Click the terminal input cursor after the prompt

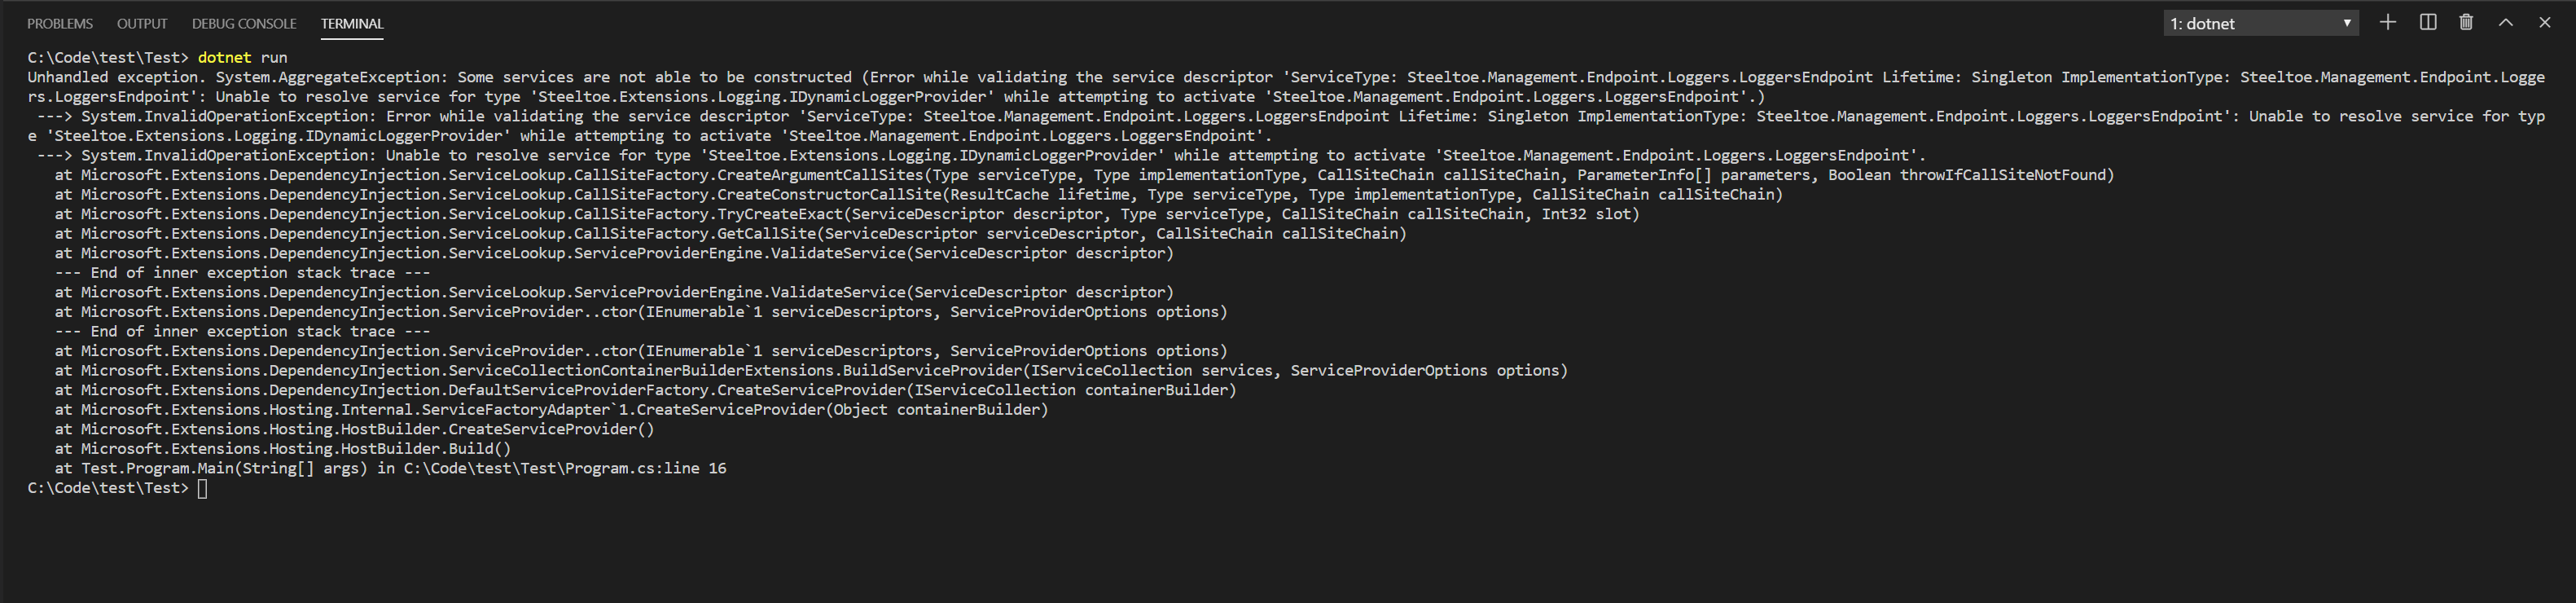coord(204,488)
